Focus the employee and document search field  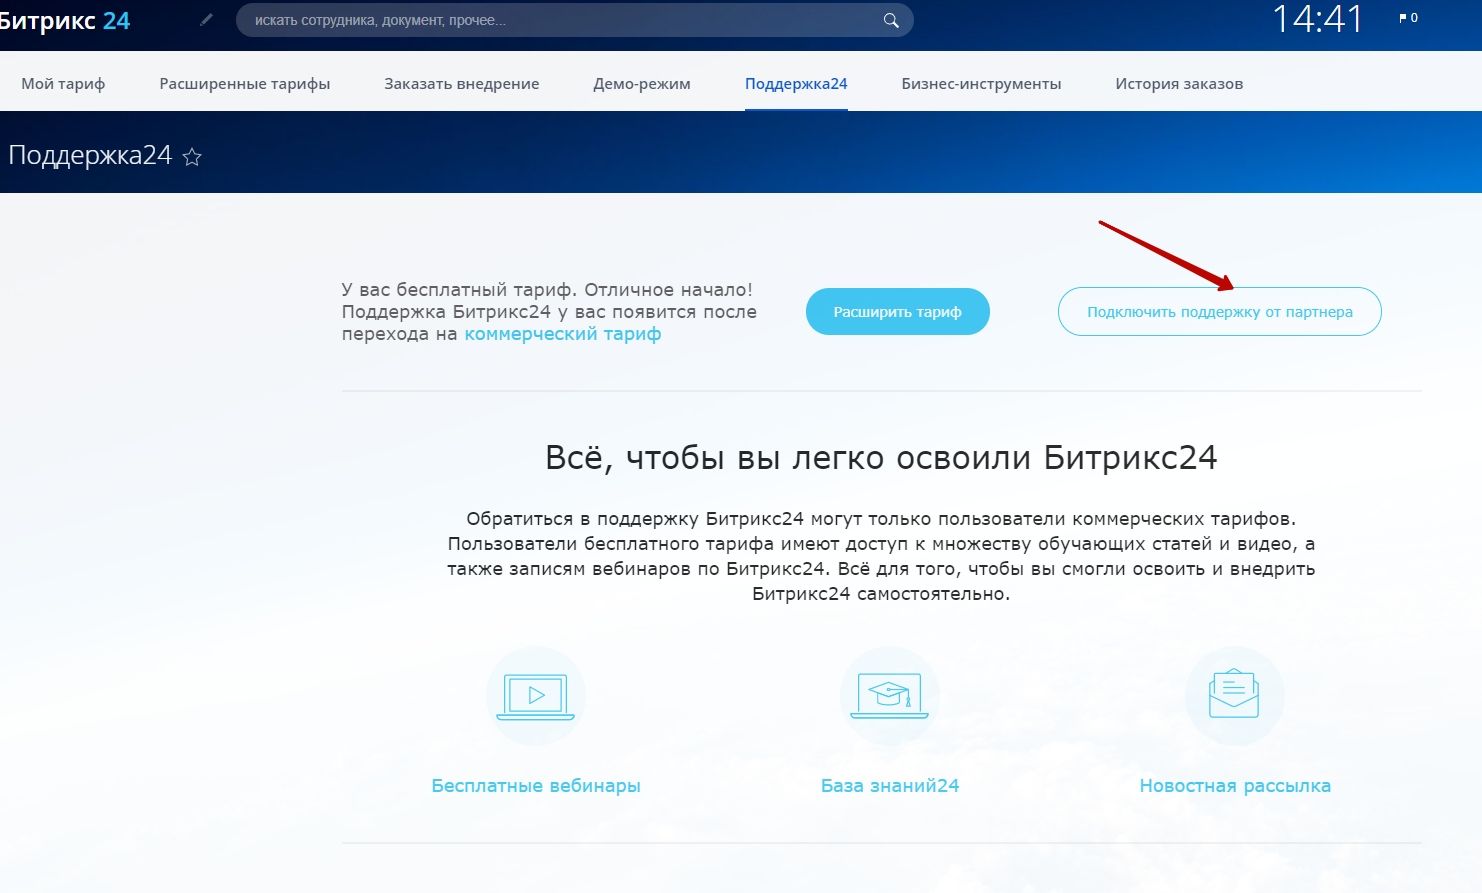click(x=575, y=20)
